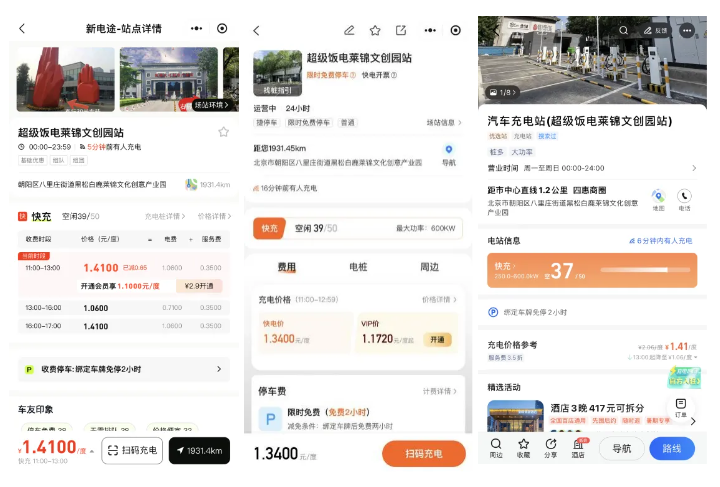Tap search icon on right screen photo
Image resolution: width=720 pixels, height=487 pixels.
pyautogui.click(x=623, y=30)
